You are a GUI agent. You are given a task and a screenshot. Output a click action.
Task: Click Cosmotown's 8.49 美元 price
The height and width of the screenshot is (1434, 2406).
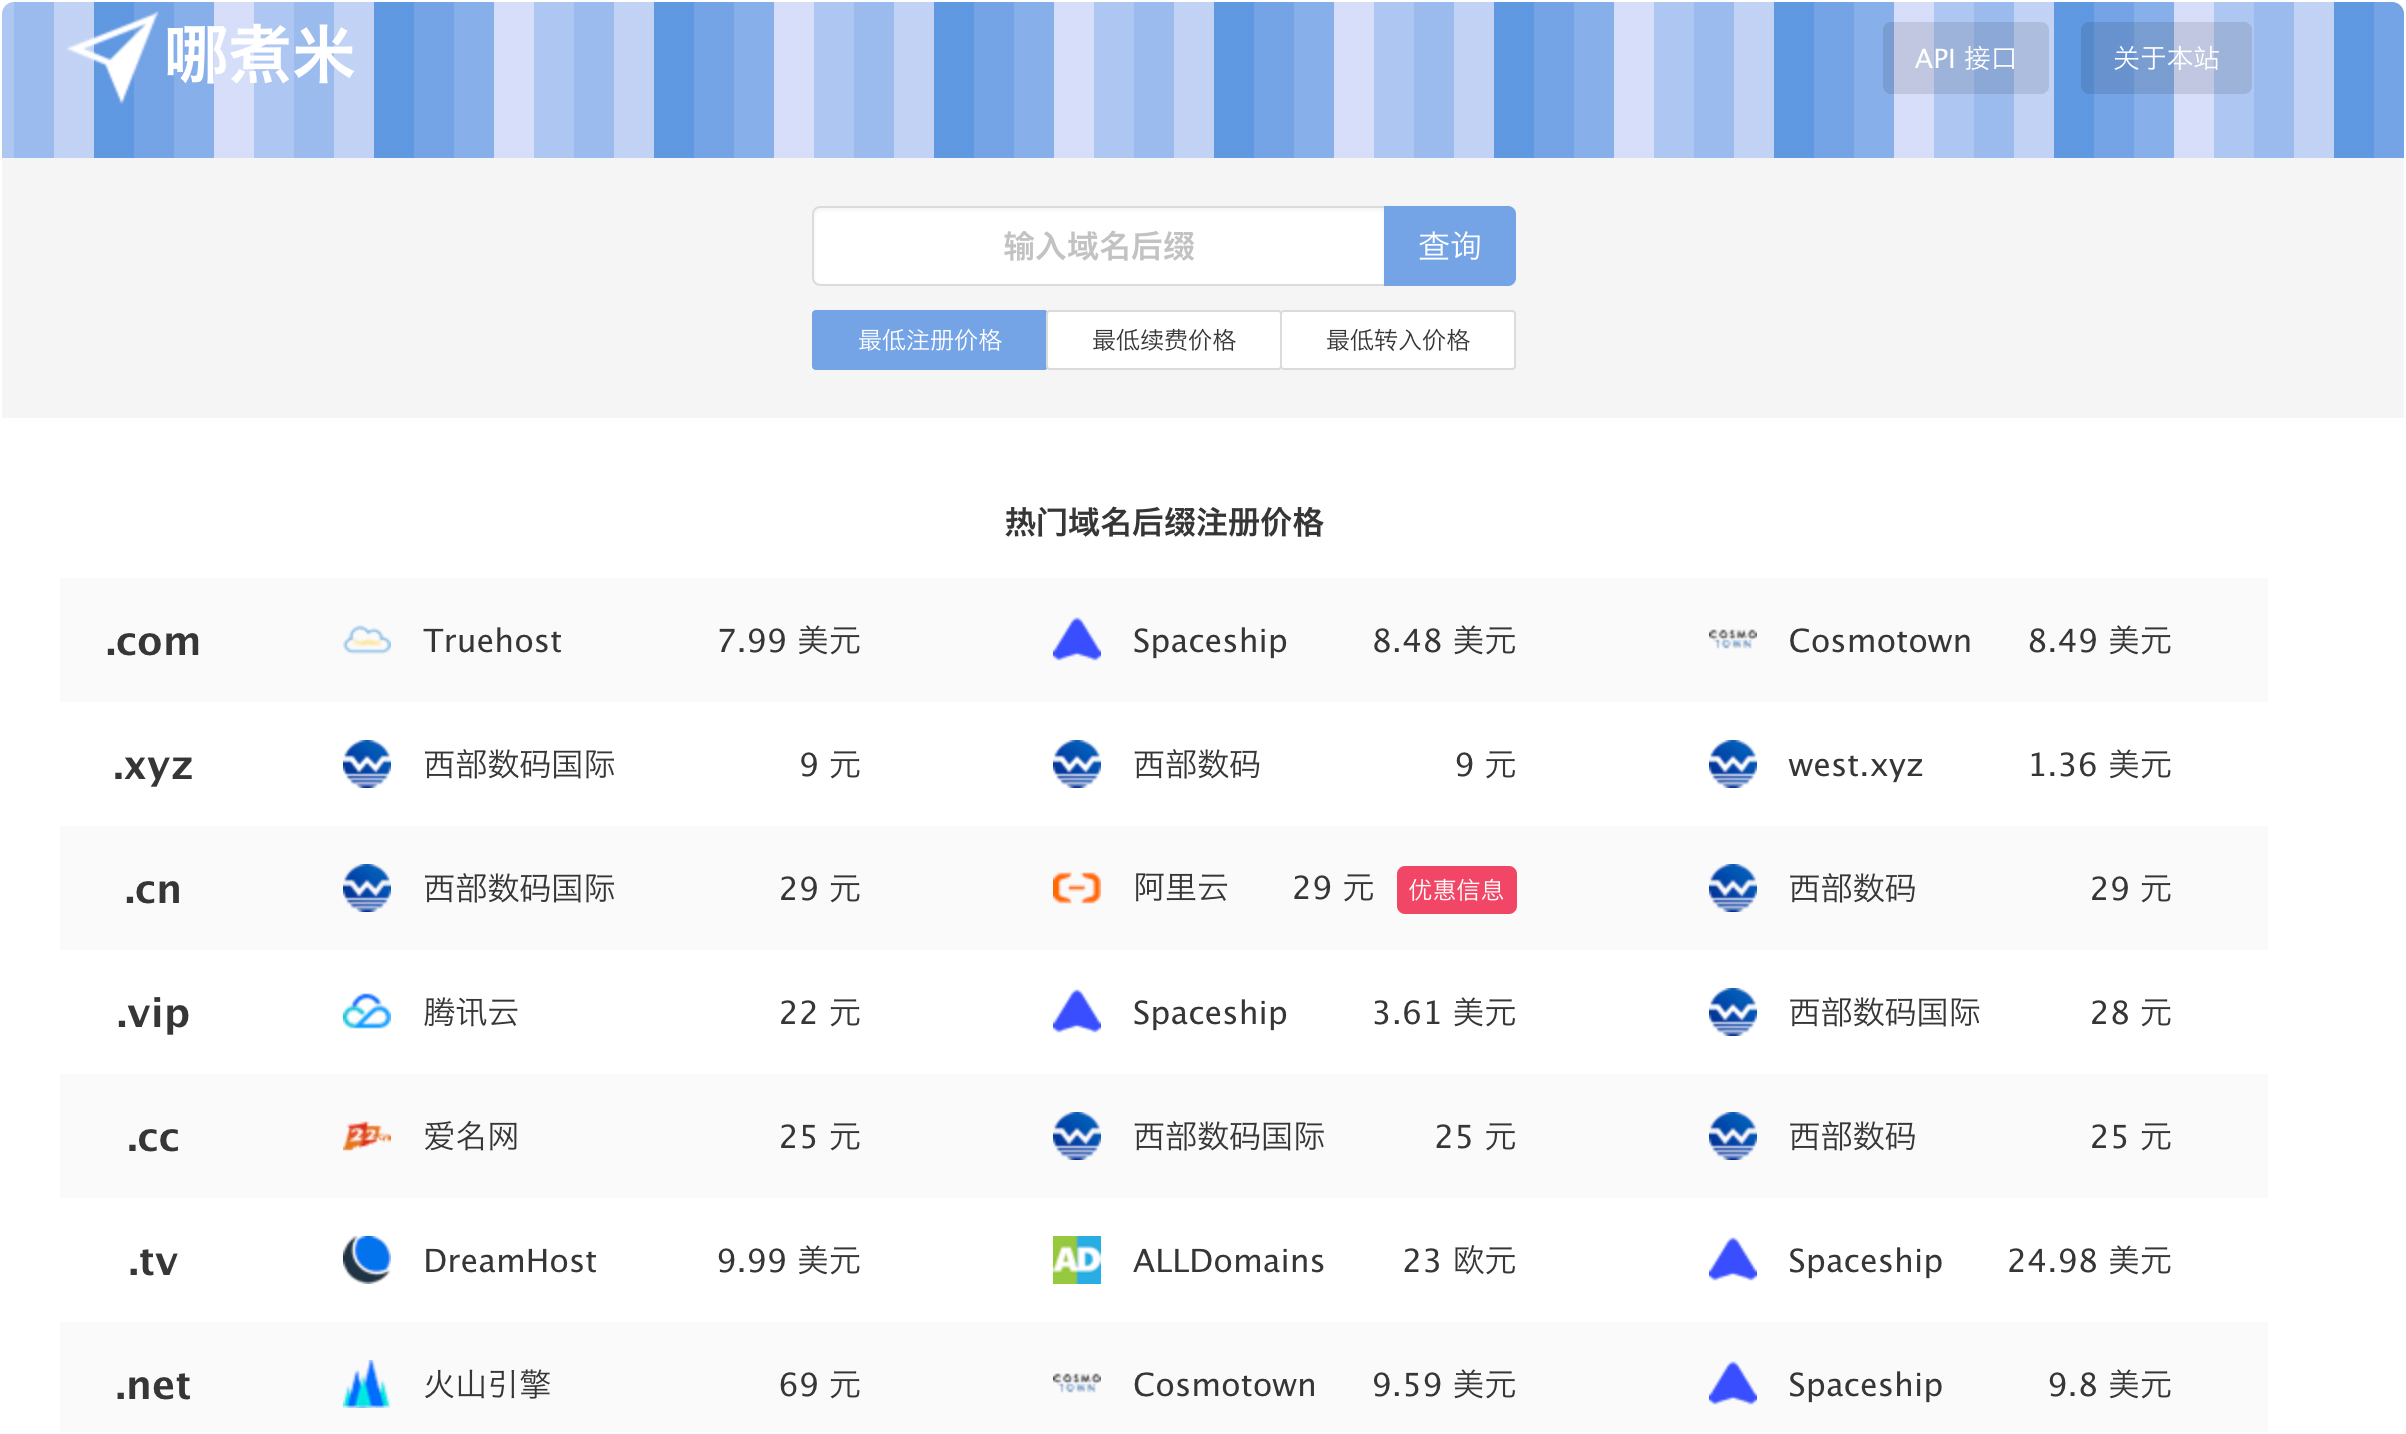point(2100,640)
